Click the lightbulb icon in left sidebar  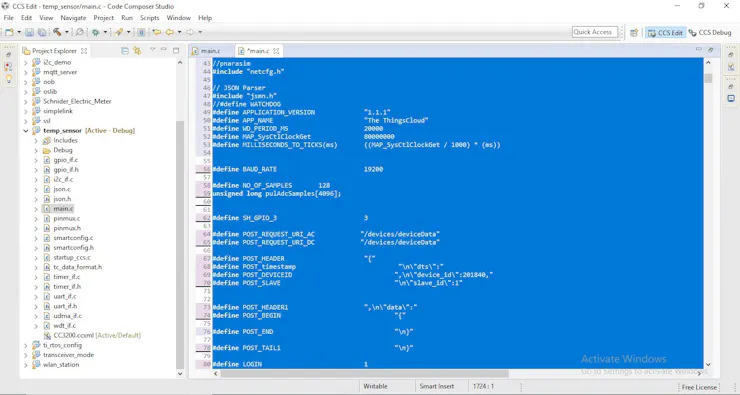pyautogui.click(x=8, y=78)
